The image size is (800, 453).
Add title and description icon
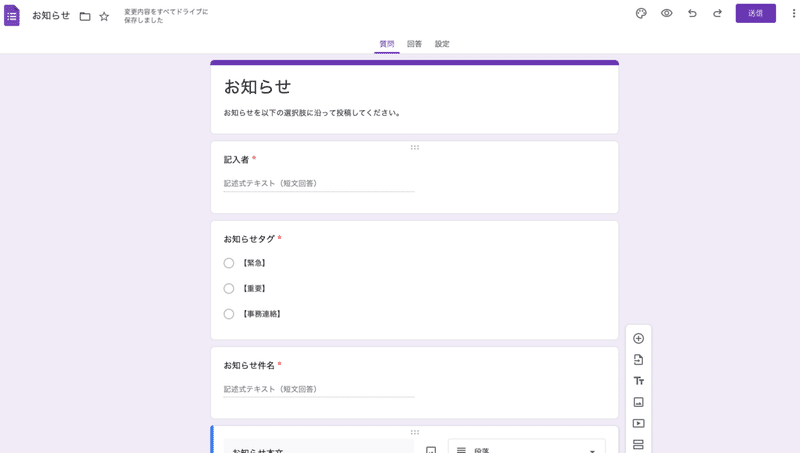(x=638, y=381)
